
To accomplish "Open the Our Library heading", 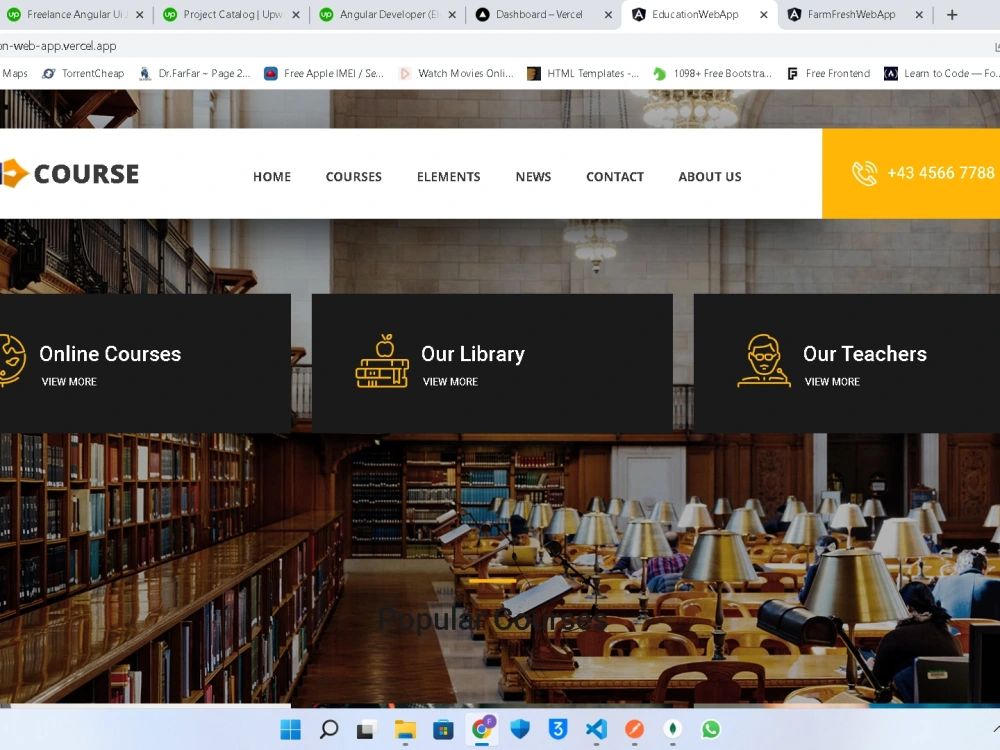I will pyautogui.click(x=473, y=354).
